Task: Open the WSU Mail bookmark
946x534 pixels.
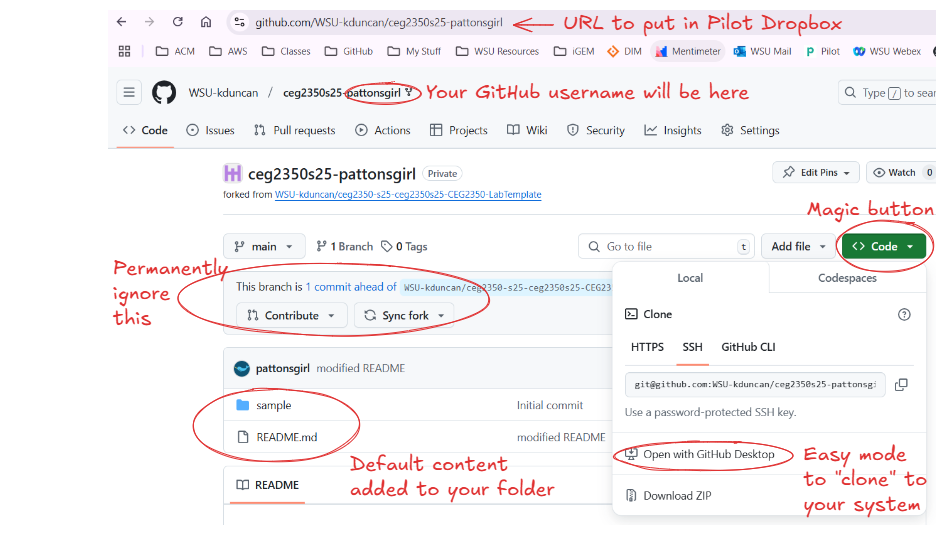Action: [763, 51]
